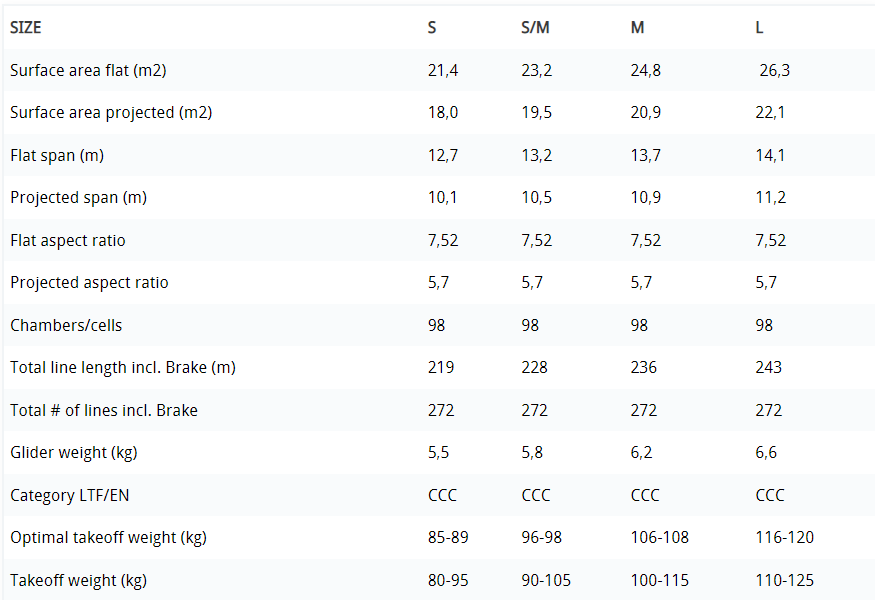Screen dimensions: 875x600
Task: Select the 10,1 projected span value
Action: [442, 198]
